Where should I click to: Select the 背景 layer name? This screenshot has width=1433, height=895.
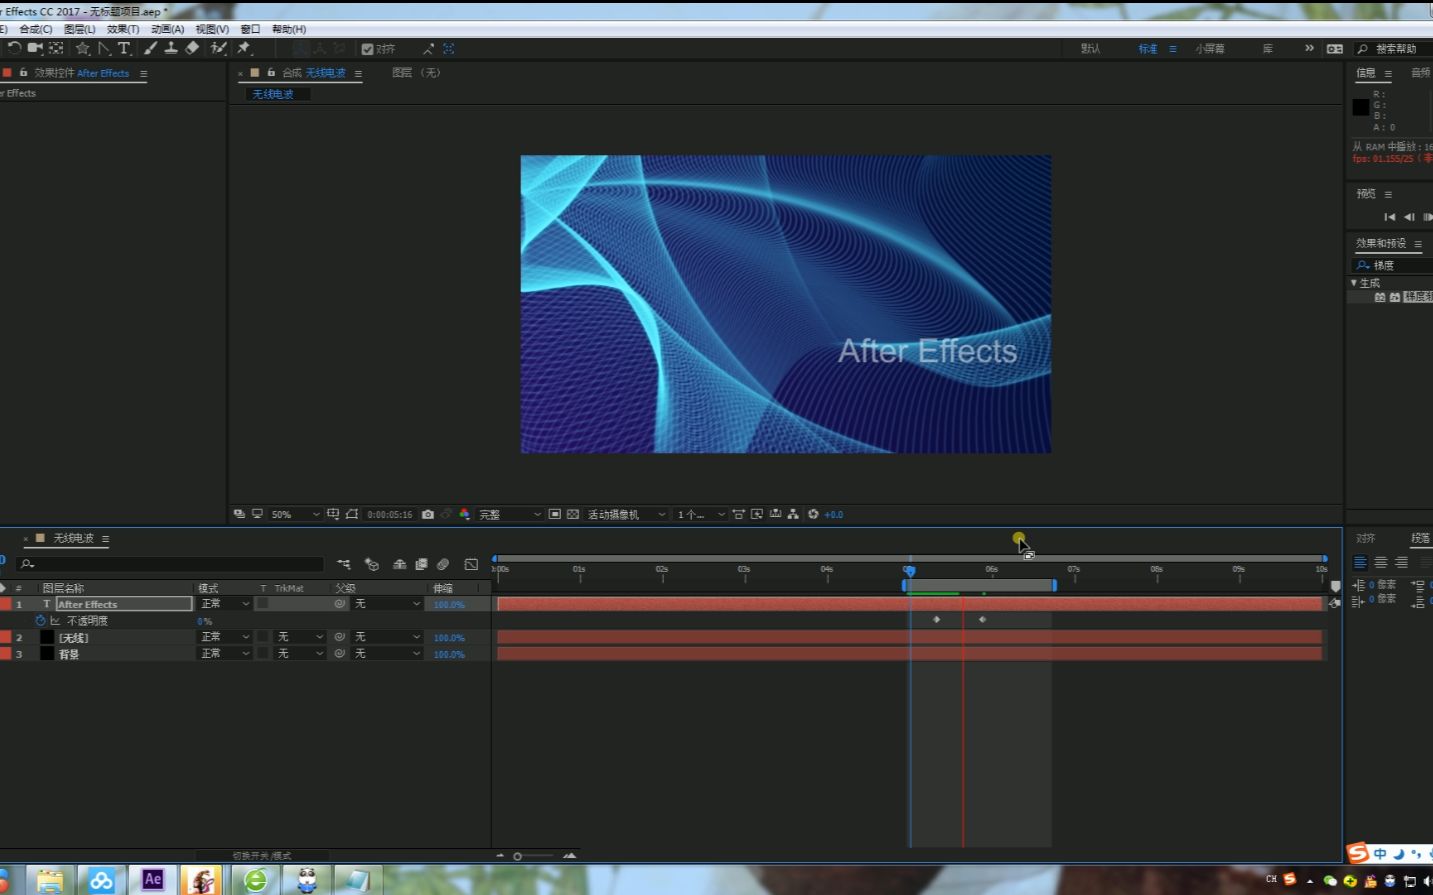[x=68, y=655]
